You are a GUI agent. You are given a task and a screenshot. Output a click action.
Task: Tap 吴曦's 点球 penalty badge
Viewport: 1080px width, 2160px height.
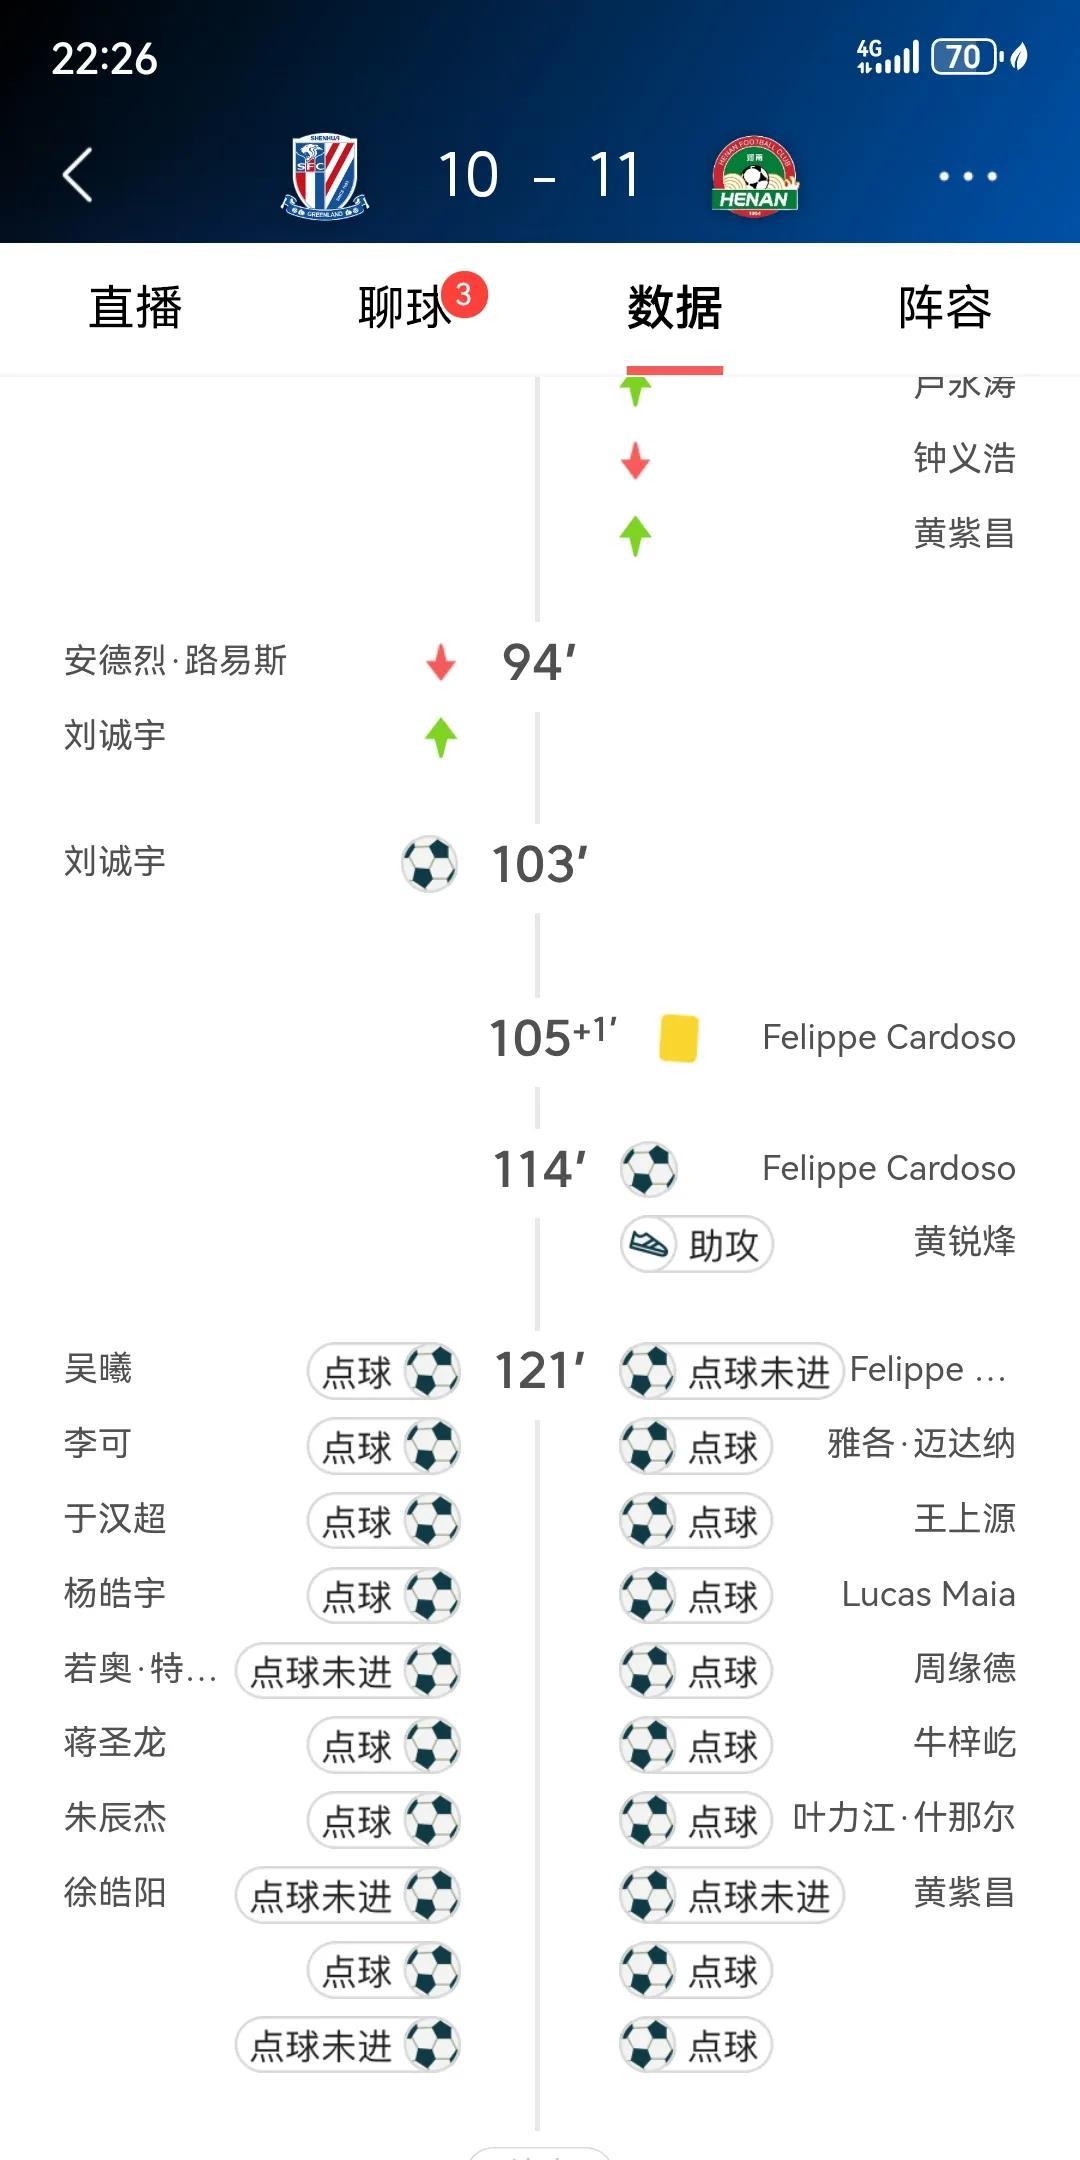point(384,1371)
